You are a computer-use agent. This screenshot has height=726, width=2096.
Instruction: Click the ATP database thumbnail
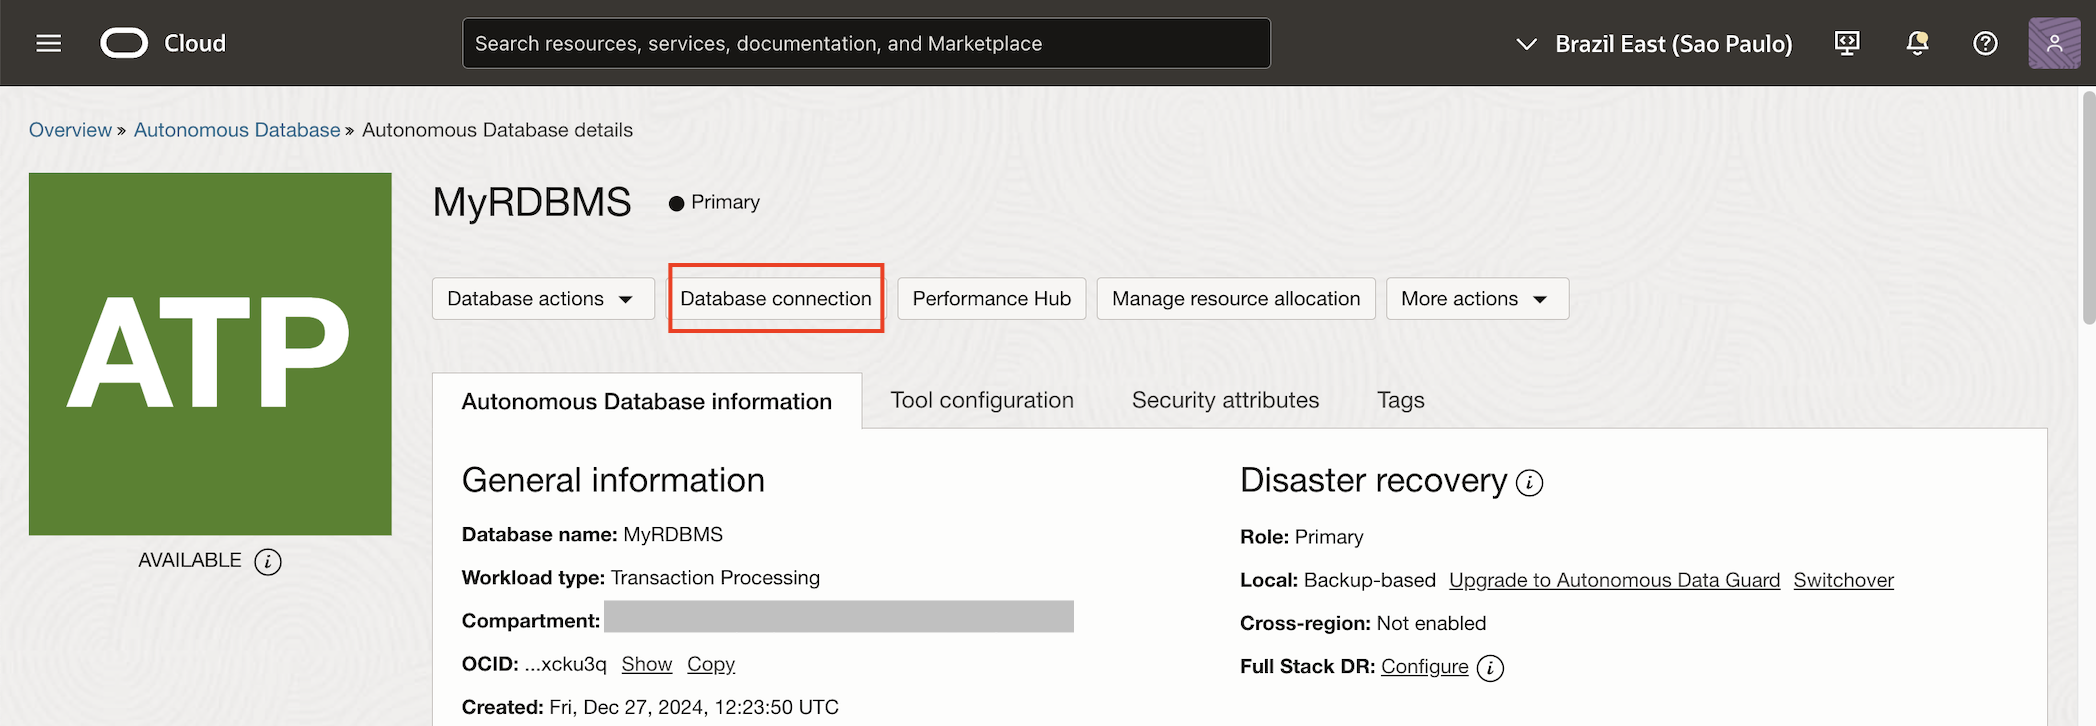pyautogui.click(x=210, y=354)
